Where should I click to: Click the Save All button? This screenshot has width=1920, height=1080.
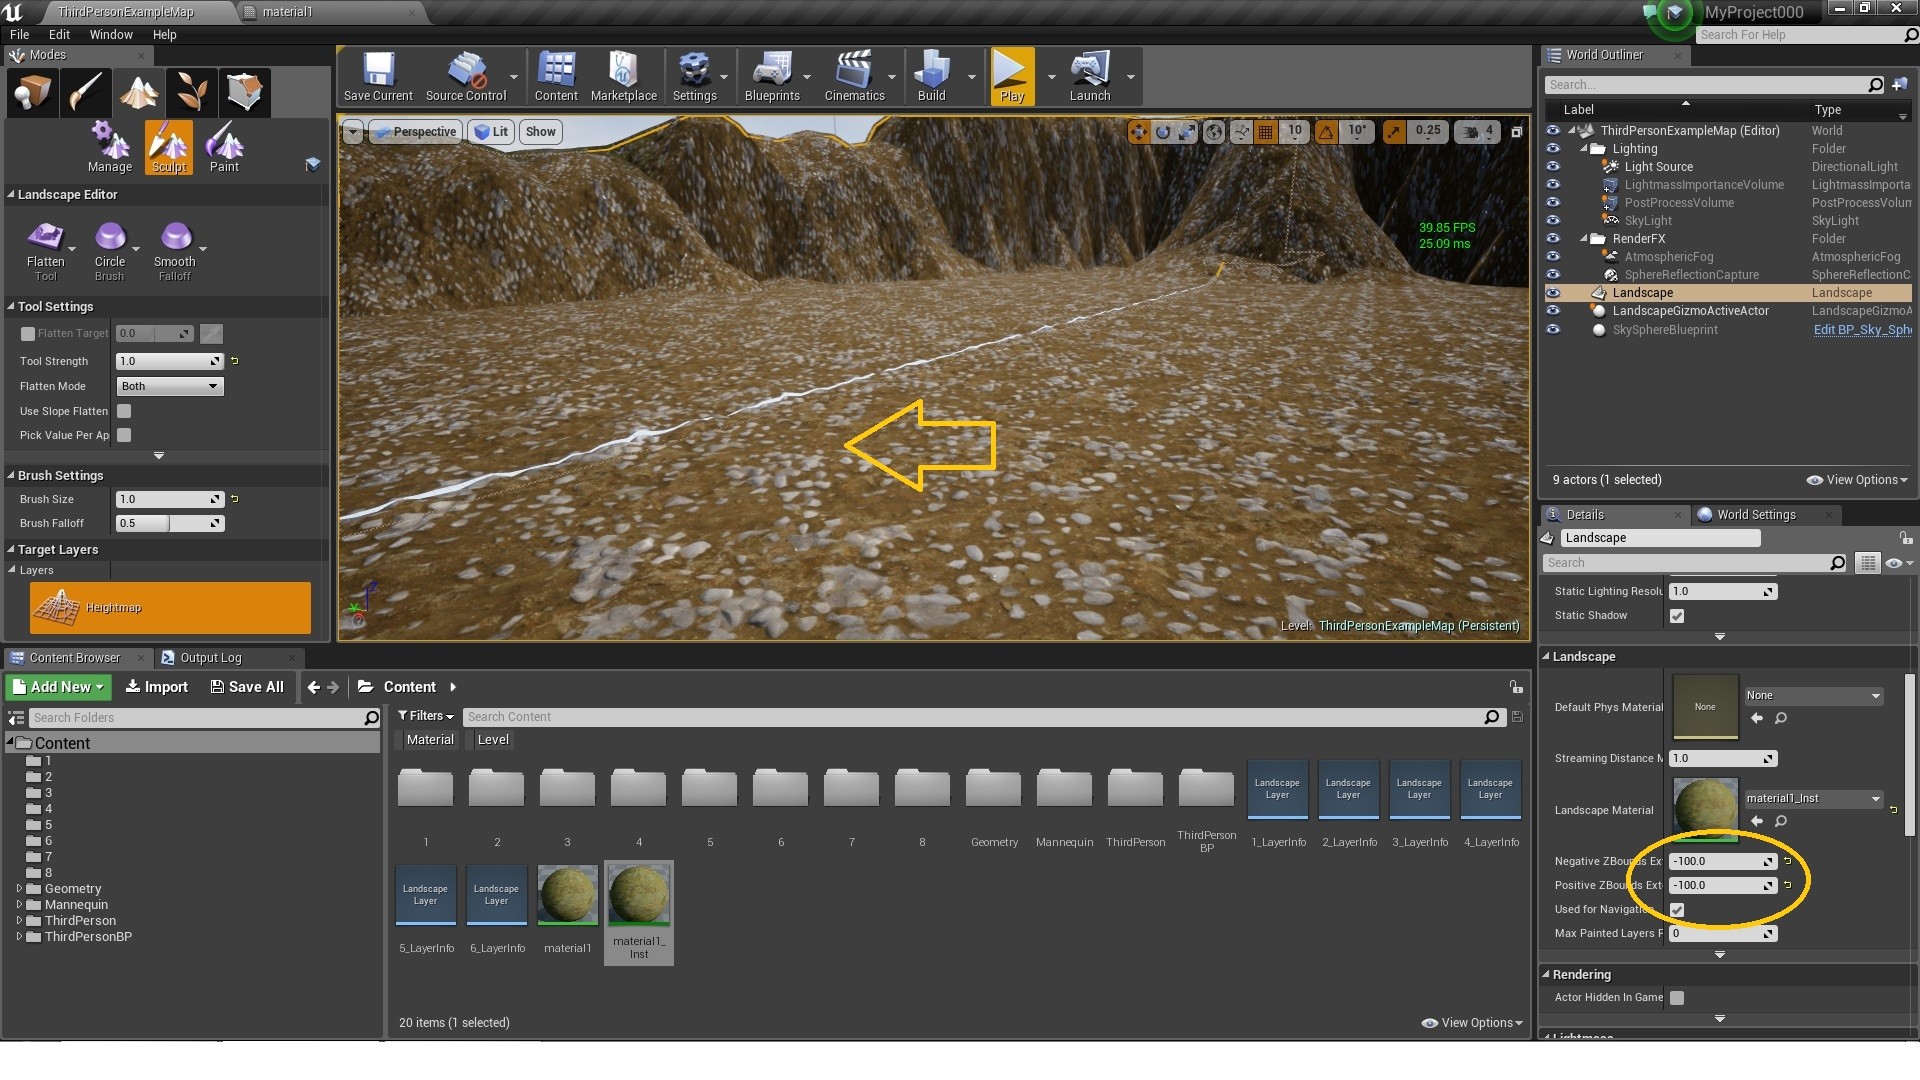(247, 687)
